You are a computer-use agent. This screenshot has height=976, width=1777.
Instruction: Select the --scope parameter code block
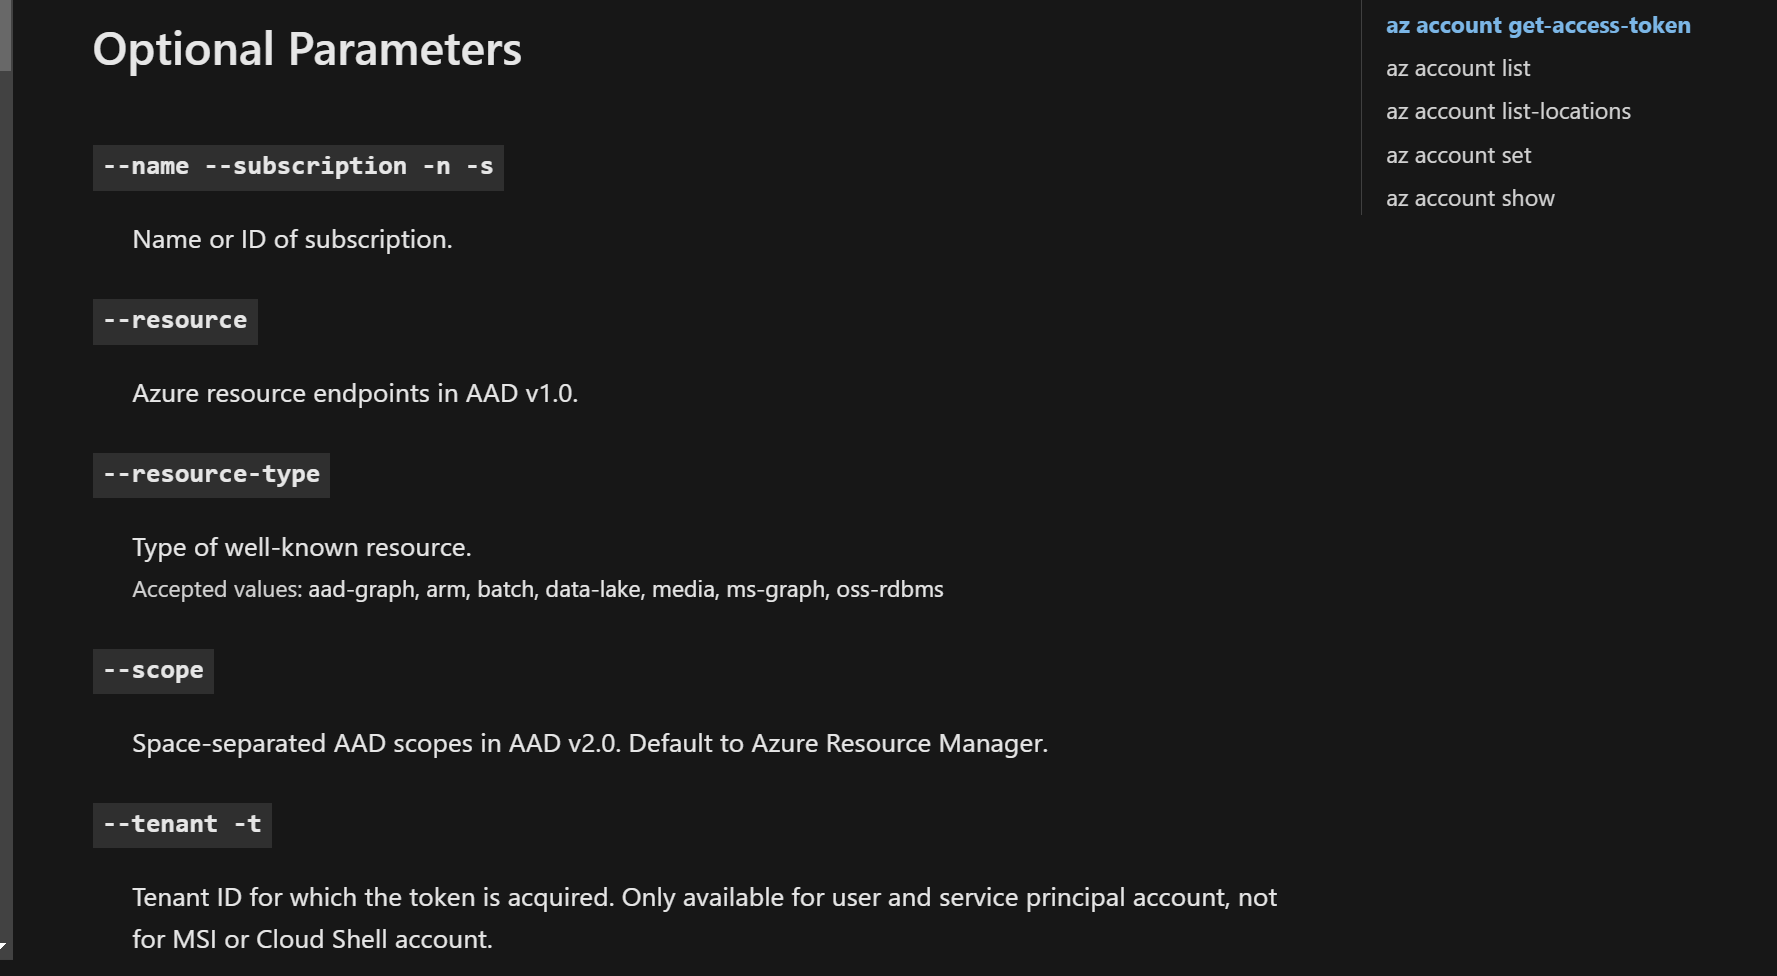pyautogui.click(x=153, y=671)
